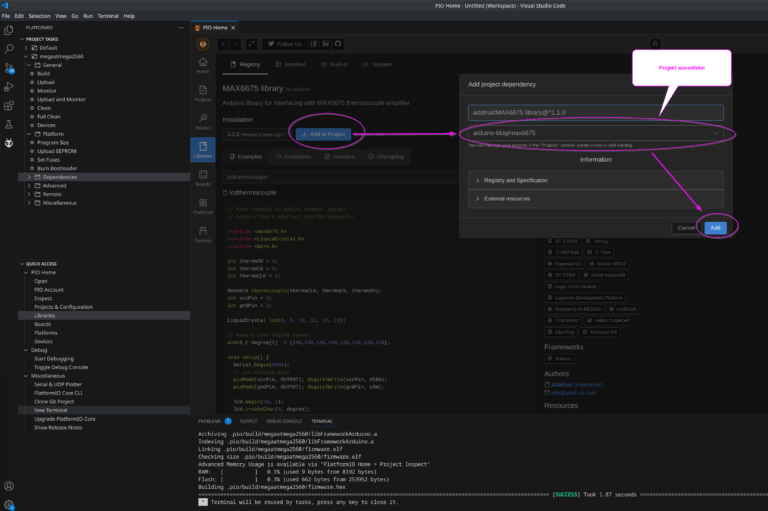Expand External resources section
This screenshot has height=511, width=768.
596,198
